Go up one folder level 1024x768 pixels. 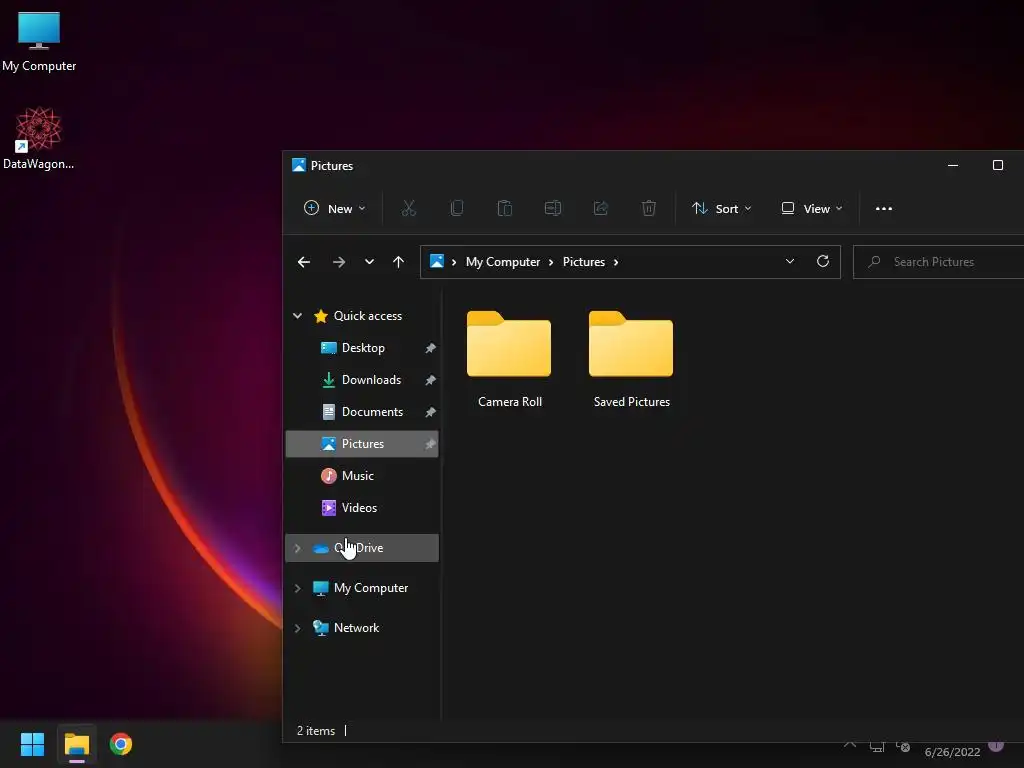point(398,262)
